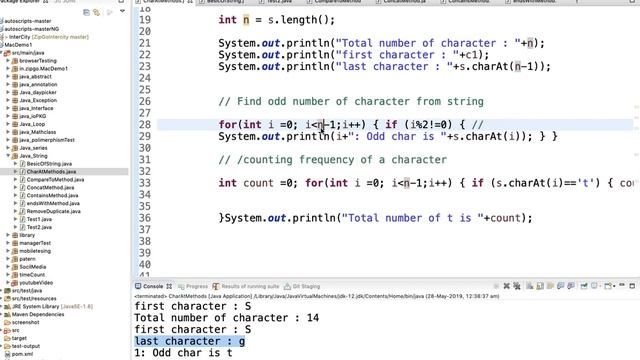Maximize the Console view panel
This screenshot has height=360, width=640.
[632, 286]
